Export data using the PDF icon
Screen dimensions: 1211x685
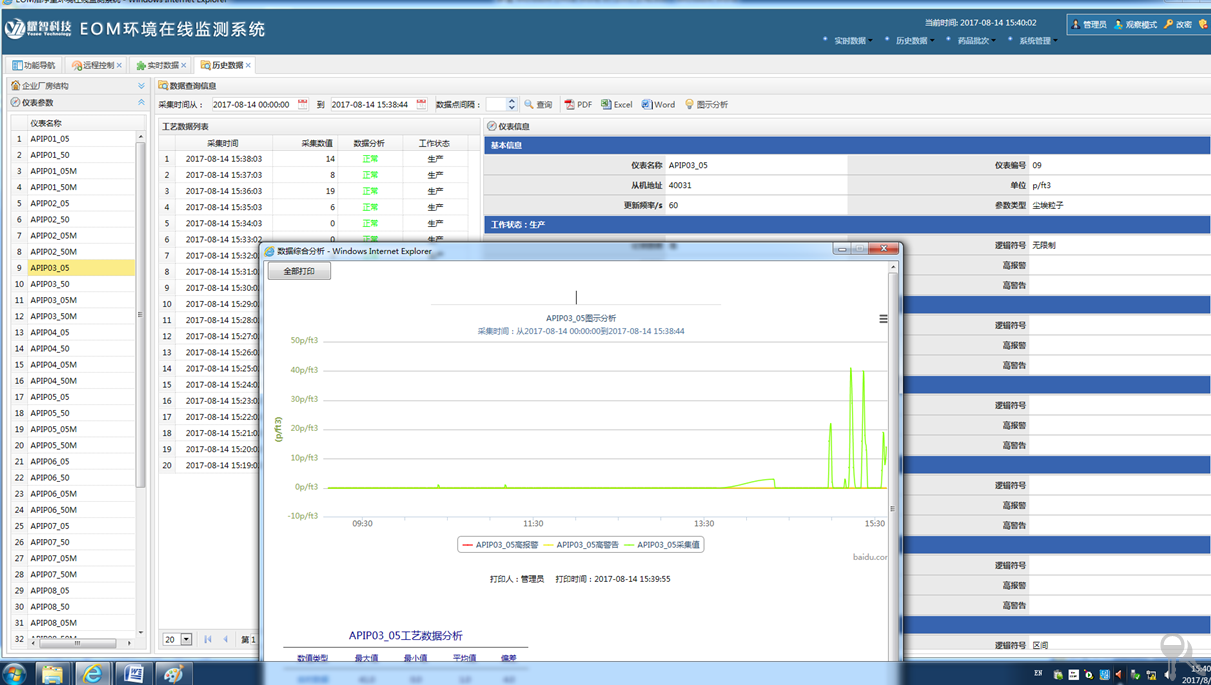click(x=569, y=104)
